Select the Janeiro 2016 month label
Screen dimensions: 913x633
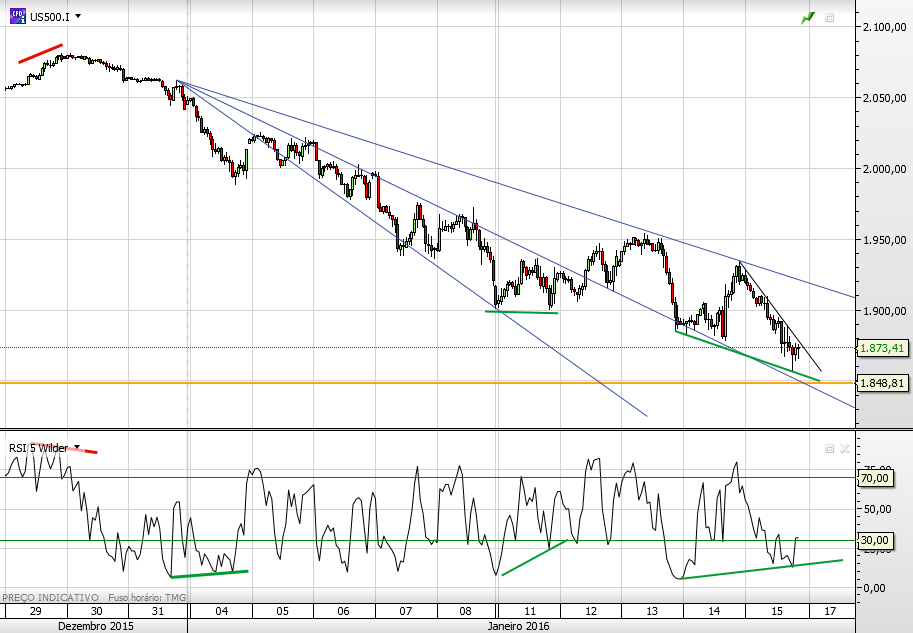518,626
